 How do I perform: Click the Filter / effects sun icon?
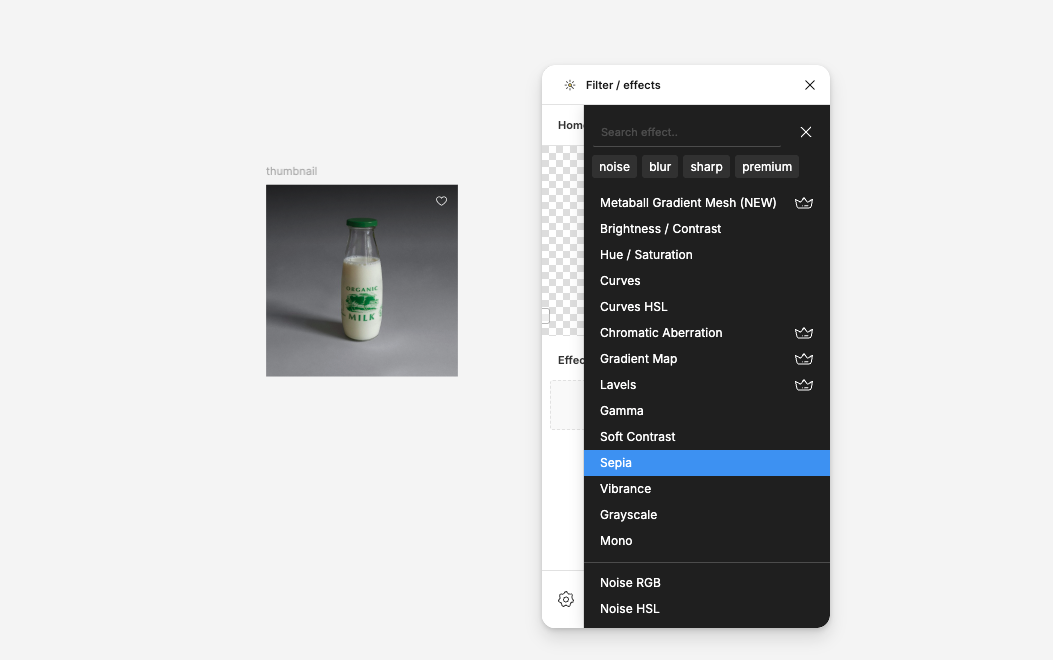pyautogui.click(x=570, y=85)
